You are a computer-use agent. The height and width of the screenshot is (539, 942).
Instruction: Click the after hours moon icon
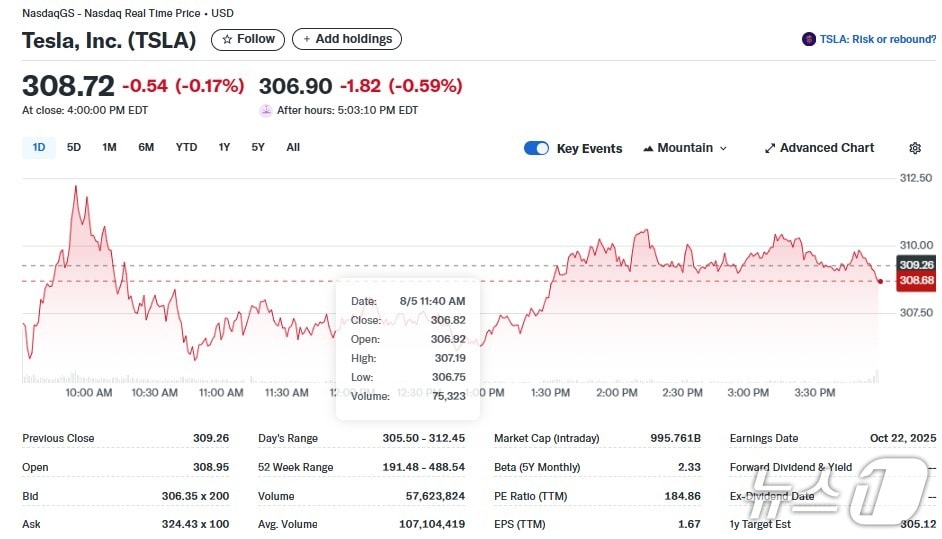266,110
